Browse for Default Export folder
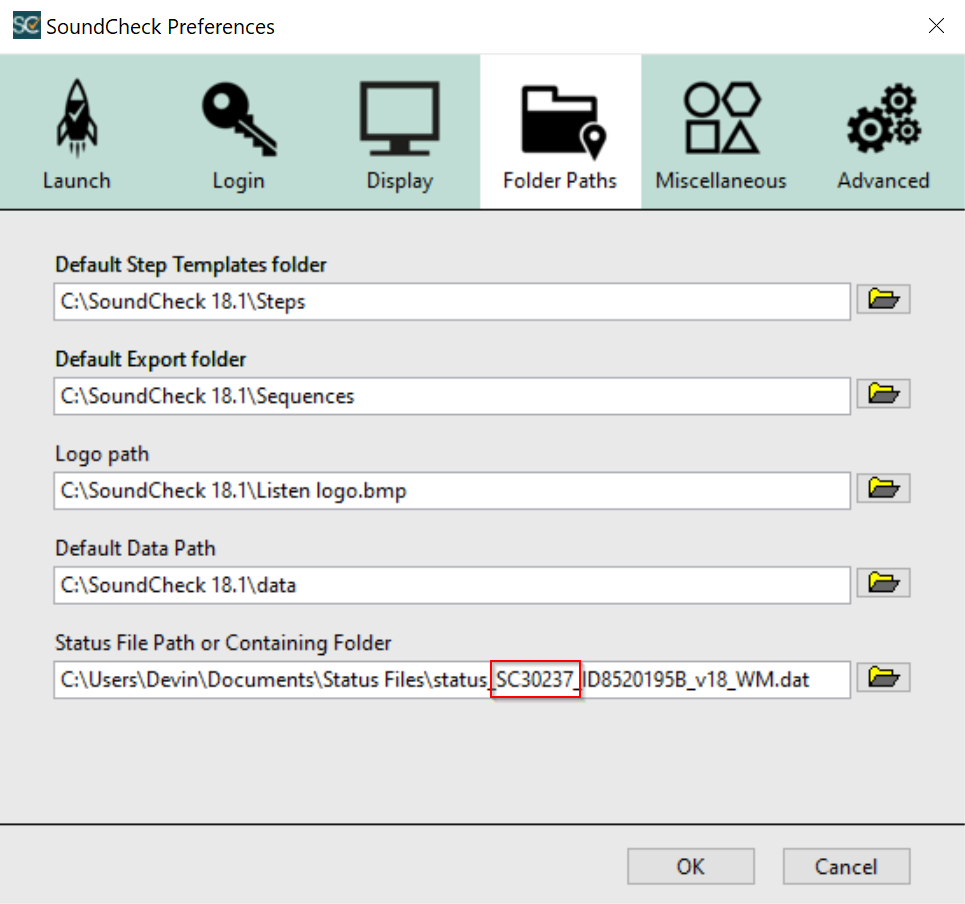Screen dimensions: 965x904 click(883, 394)
